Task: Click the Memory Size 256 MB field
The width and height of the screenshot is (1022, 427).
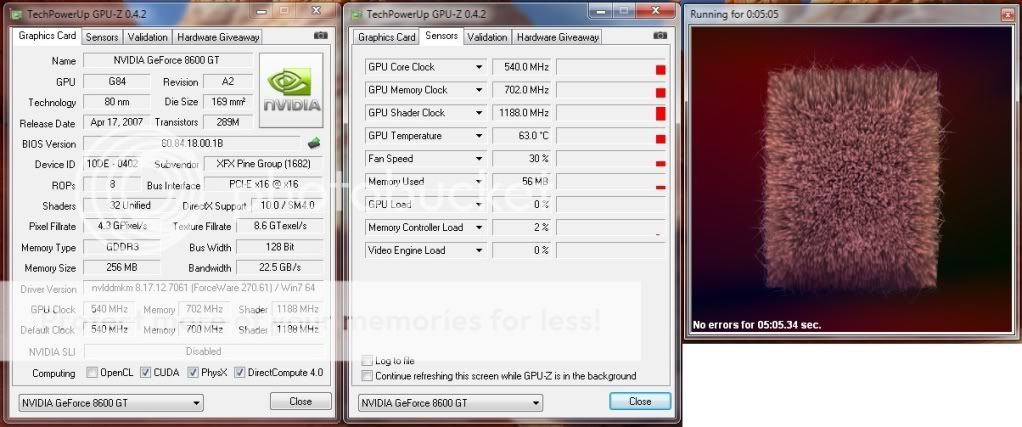Action: (x=122, y=268)
